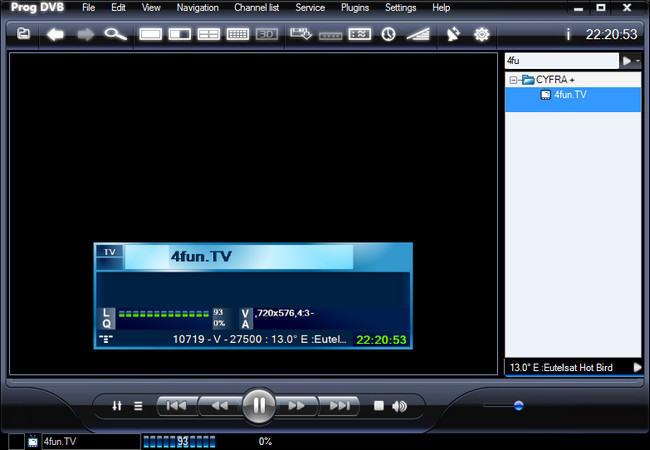Open the Help menu

pos(441,7)
